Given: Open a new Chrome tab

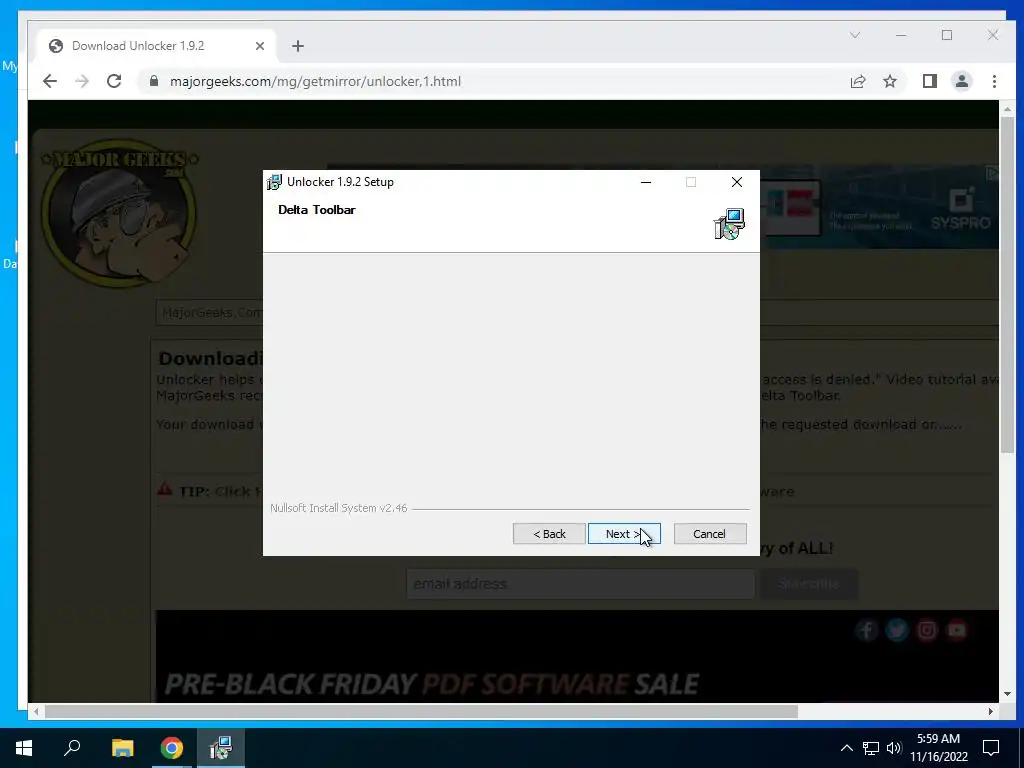Looking at the screenshot, I should 298,46.
